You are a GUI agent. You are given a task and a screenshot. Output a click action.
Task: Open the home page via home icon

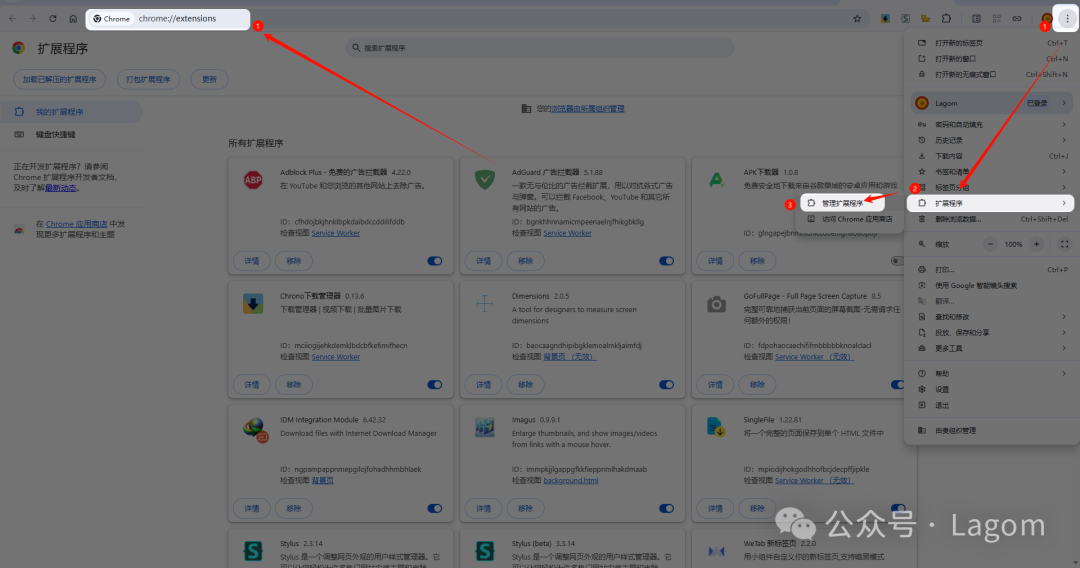click(x=73, y=19)
